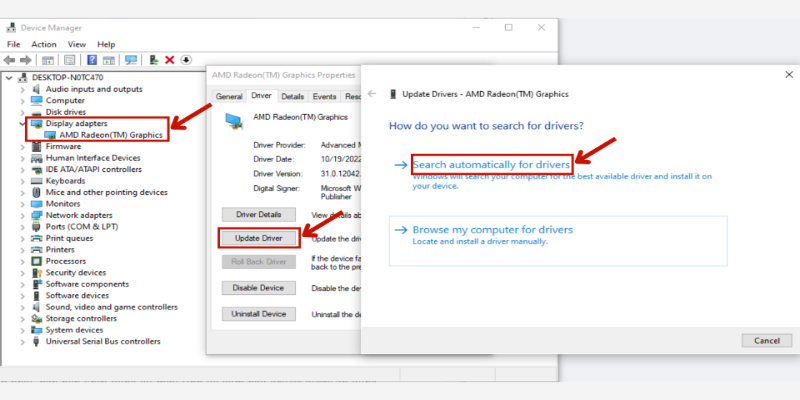The height and width of the screenshot is (400, 800).
Task: Select the AMD Radeon(TM) Graphics device
Action: pos(110,135)
